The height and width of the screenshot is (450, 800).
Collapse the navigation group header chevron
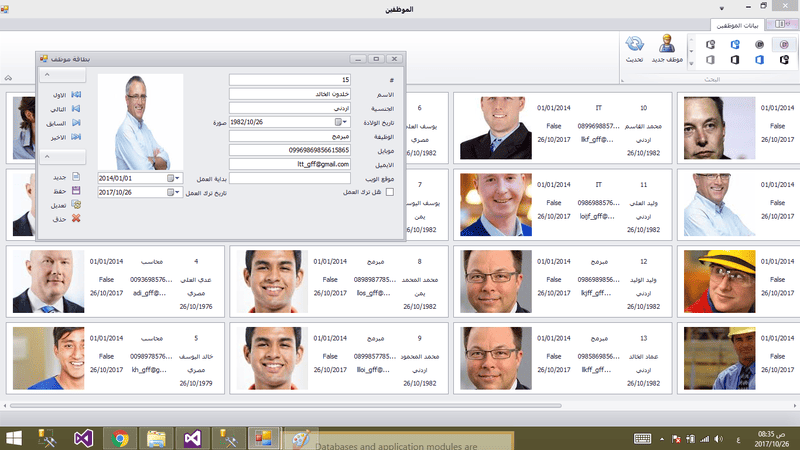coord(47,74)
